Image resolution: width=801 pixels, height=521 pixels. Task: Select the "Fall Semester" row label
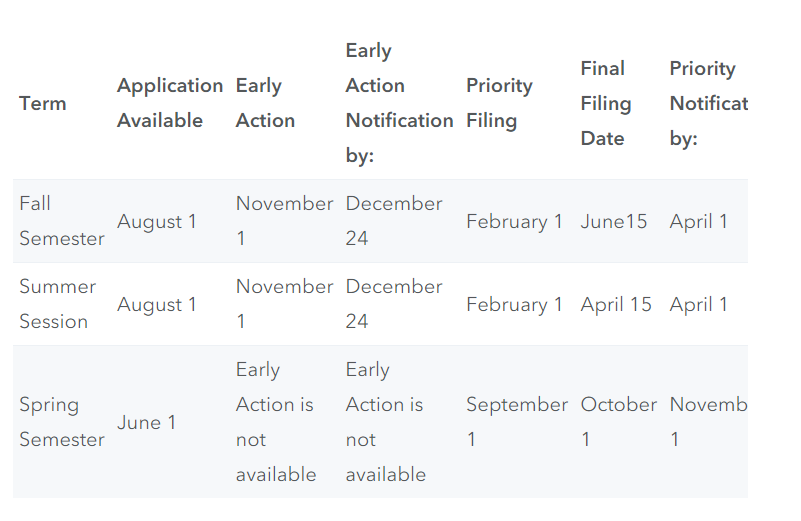coord(61,221)
